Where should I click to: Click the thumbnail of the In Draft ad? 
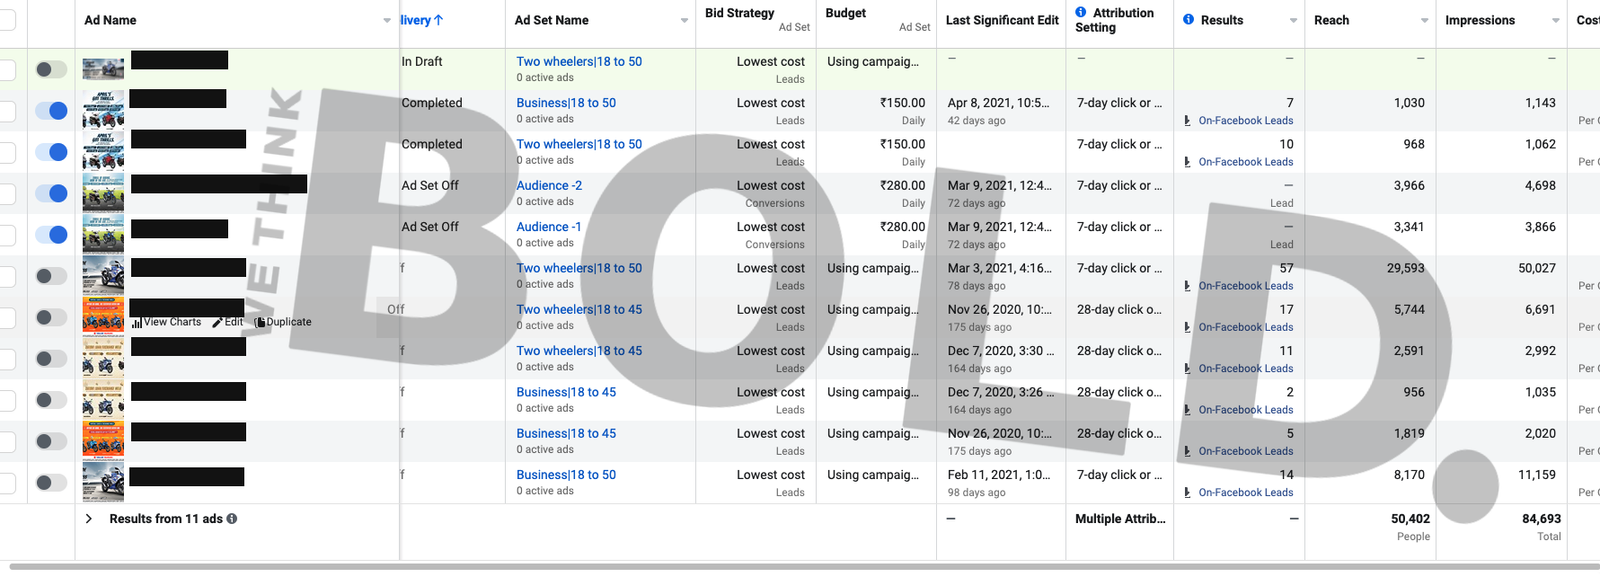pyautogui.click(x=103, y=69)
